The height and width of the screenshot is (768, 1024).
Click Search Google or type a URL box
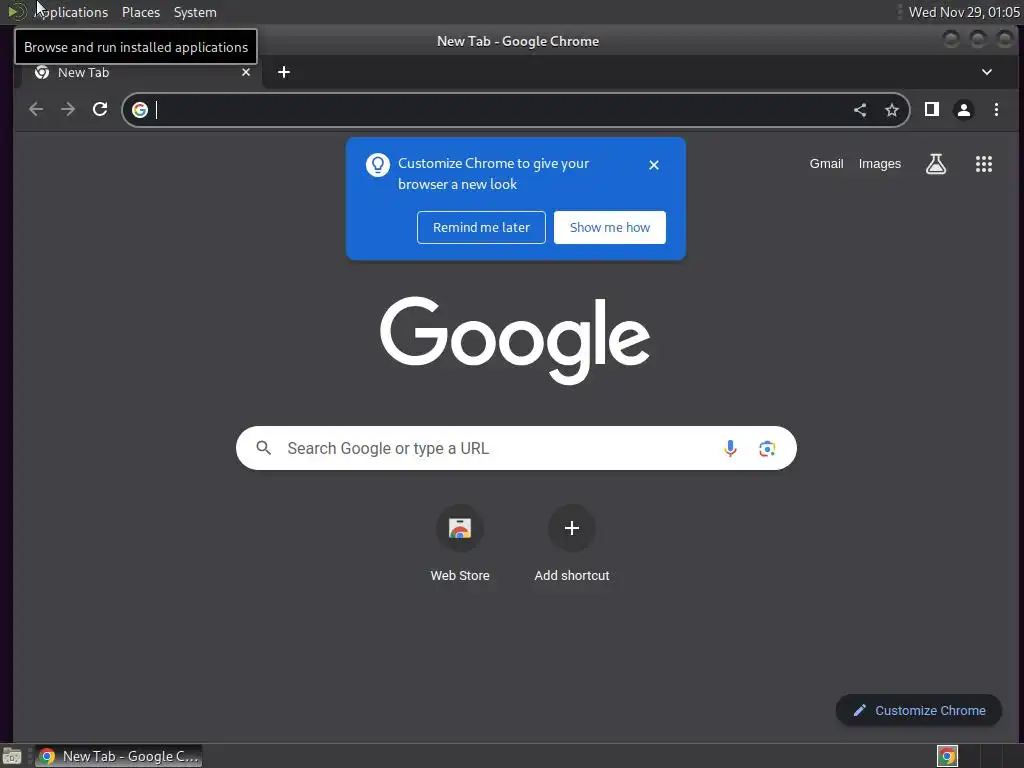point(516,448)
